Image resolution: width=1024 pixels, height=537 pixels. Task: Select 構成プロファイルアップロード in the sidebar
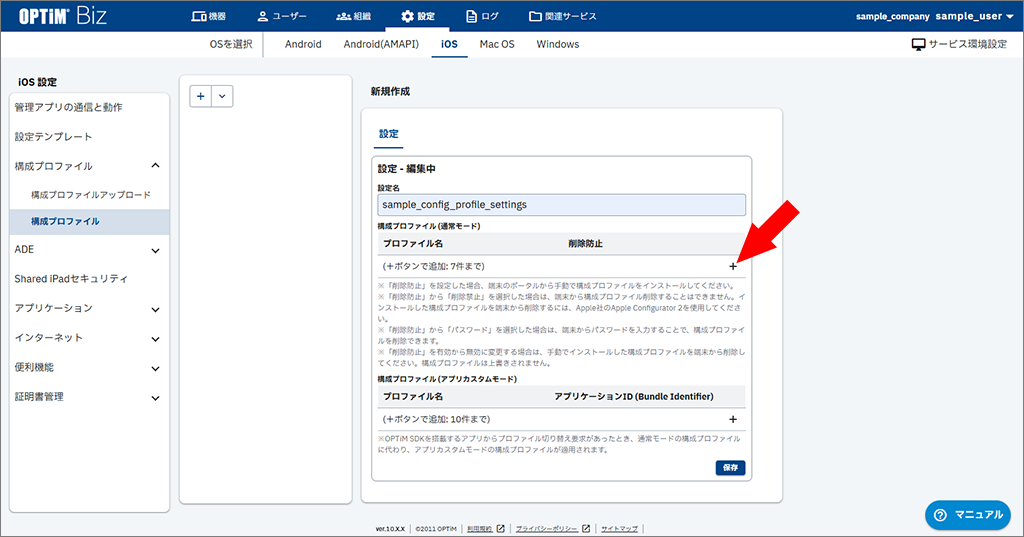tap(90, 194)
